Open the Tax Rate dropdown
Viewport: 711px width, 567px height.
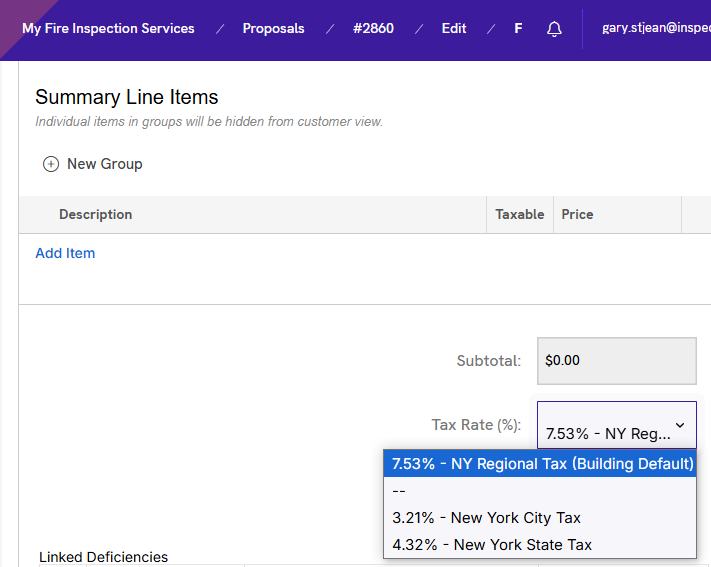(x=617, y=425)
